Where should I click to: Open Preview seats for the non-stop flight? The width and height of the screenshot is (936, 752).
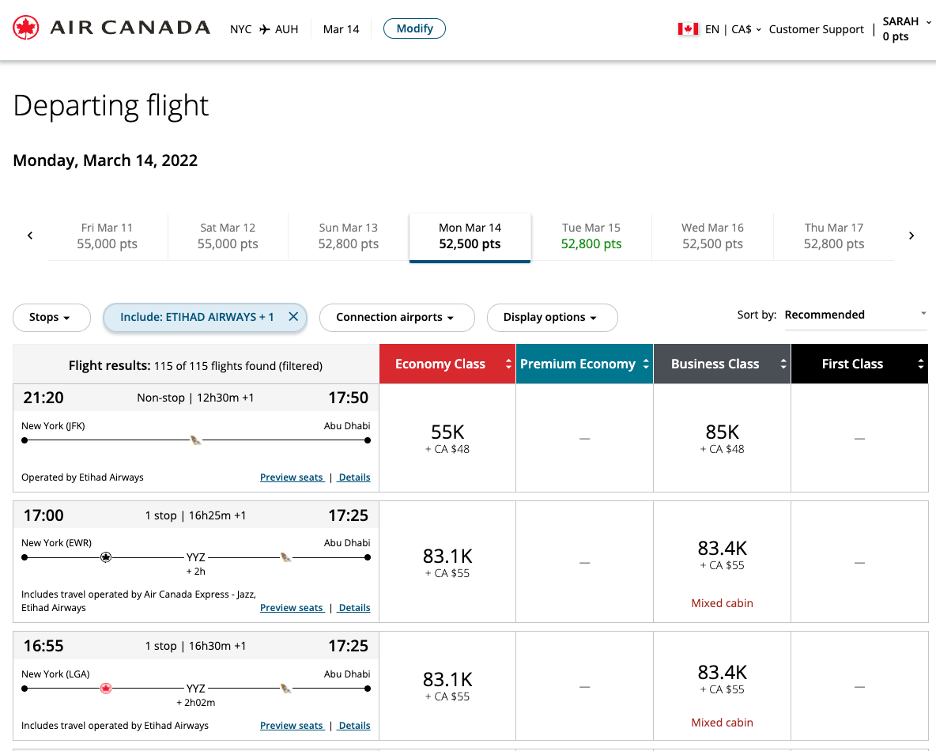coord(292,477)
